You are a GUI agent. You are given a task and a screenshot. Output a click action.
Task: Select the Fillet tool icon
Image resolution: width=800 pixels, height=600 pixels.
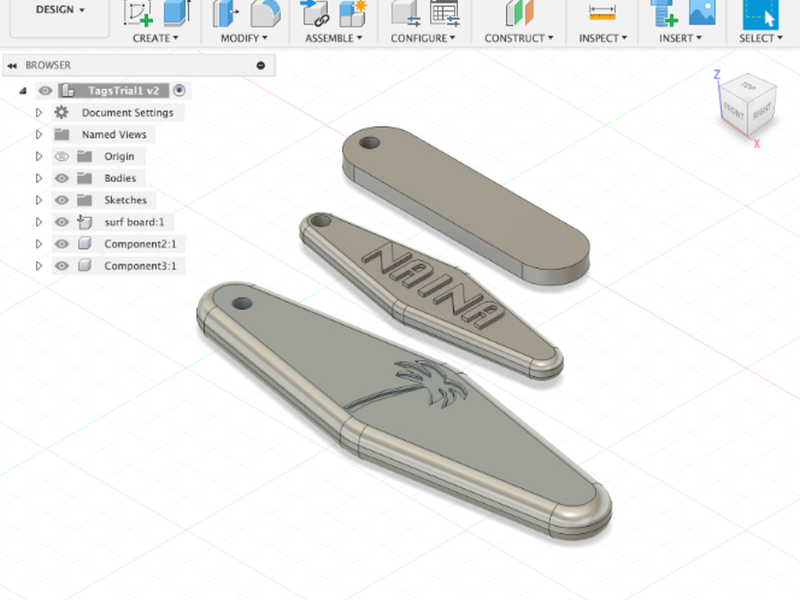click(265, 13)
